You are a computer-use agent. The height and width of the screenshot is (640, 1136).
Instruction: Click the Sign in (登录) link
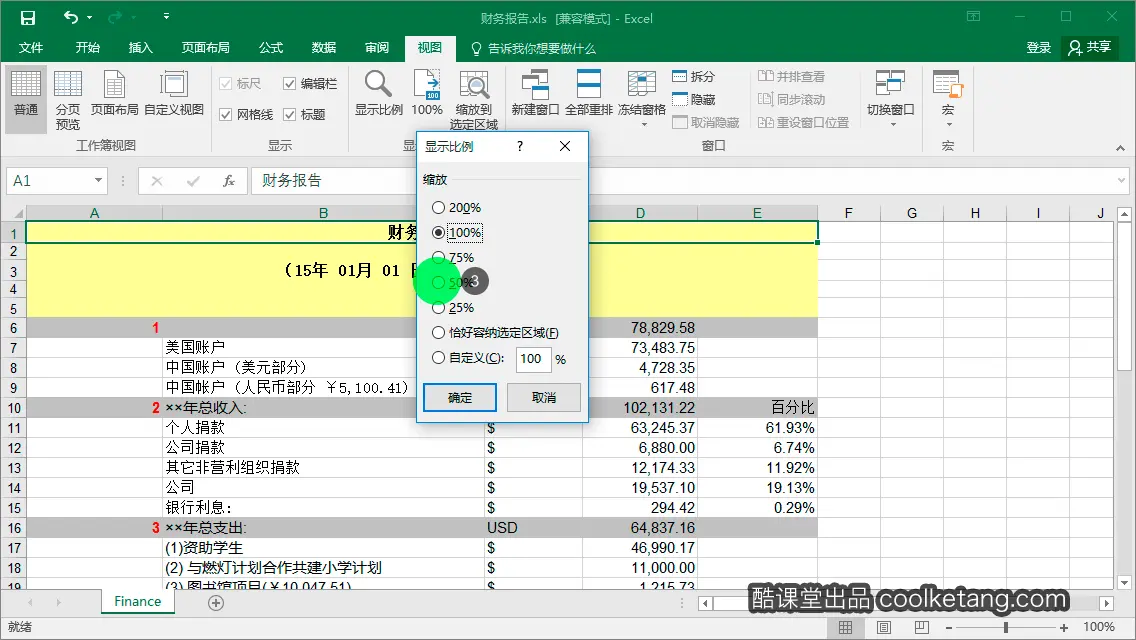(x=1038, y=48)
